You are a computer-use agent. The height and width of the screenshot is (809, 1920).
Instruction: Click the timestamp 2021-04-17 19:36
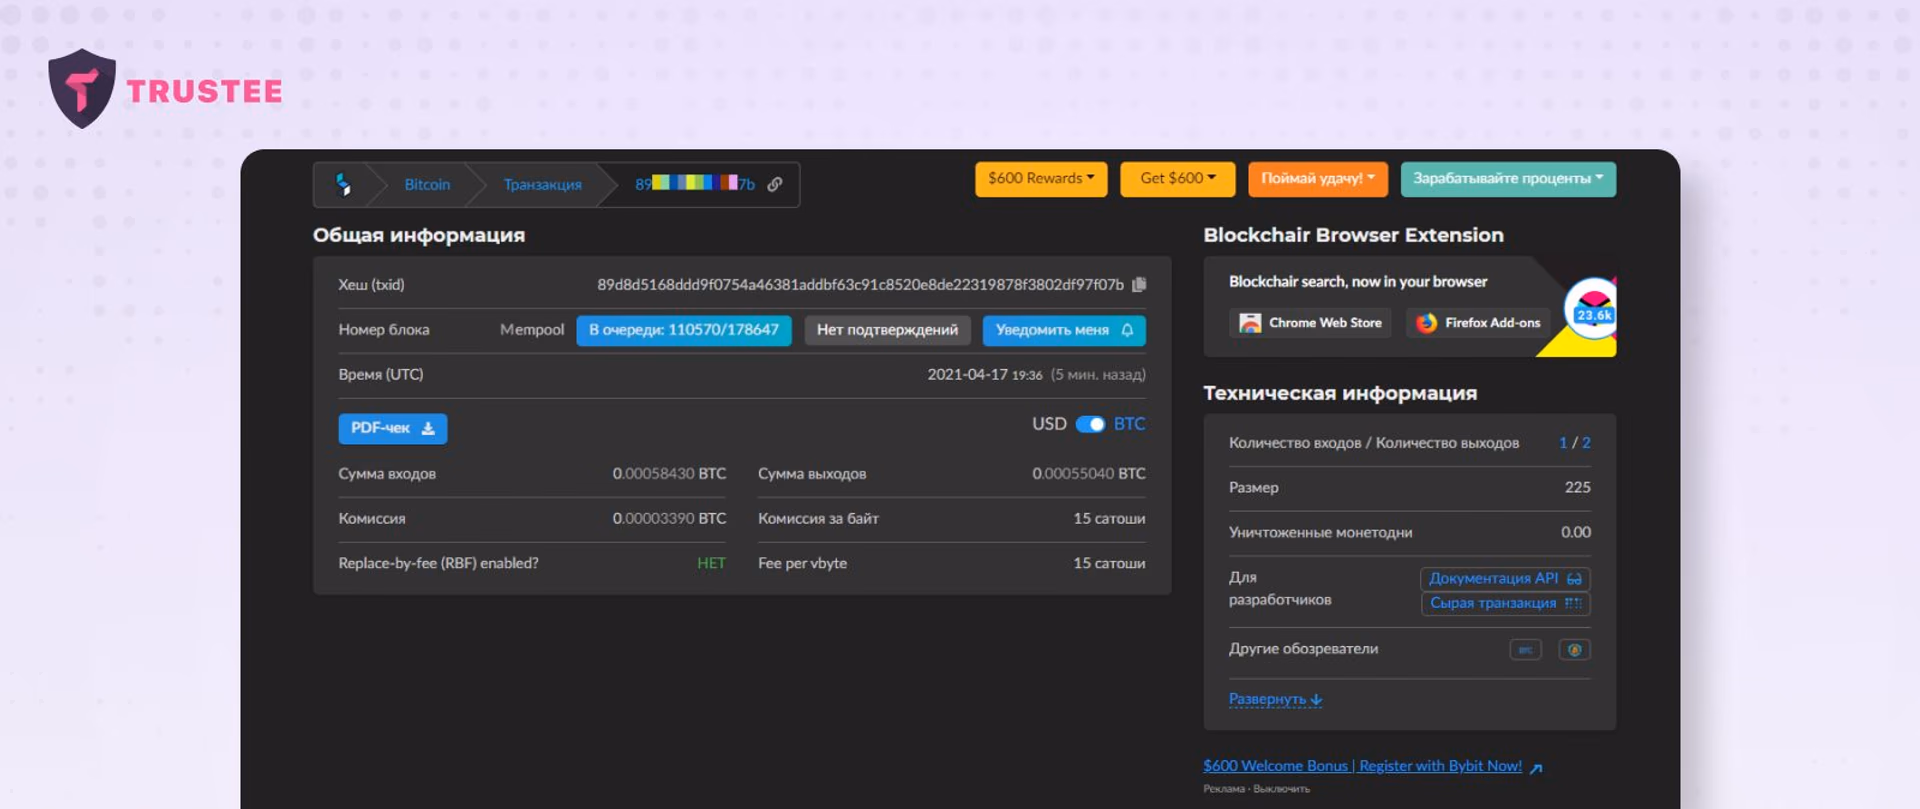coord(985,375)
